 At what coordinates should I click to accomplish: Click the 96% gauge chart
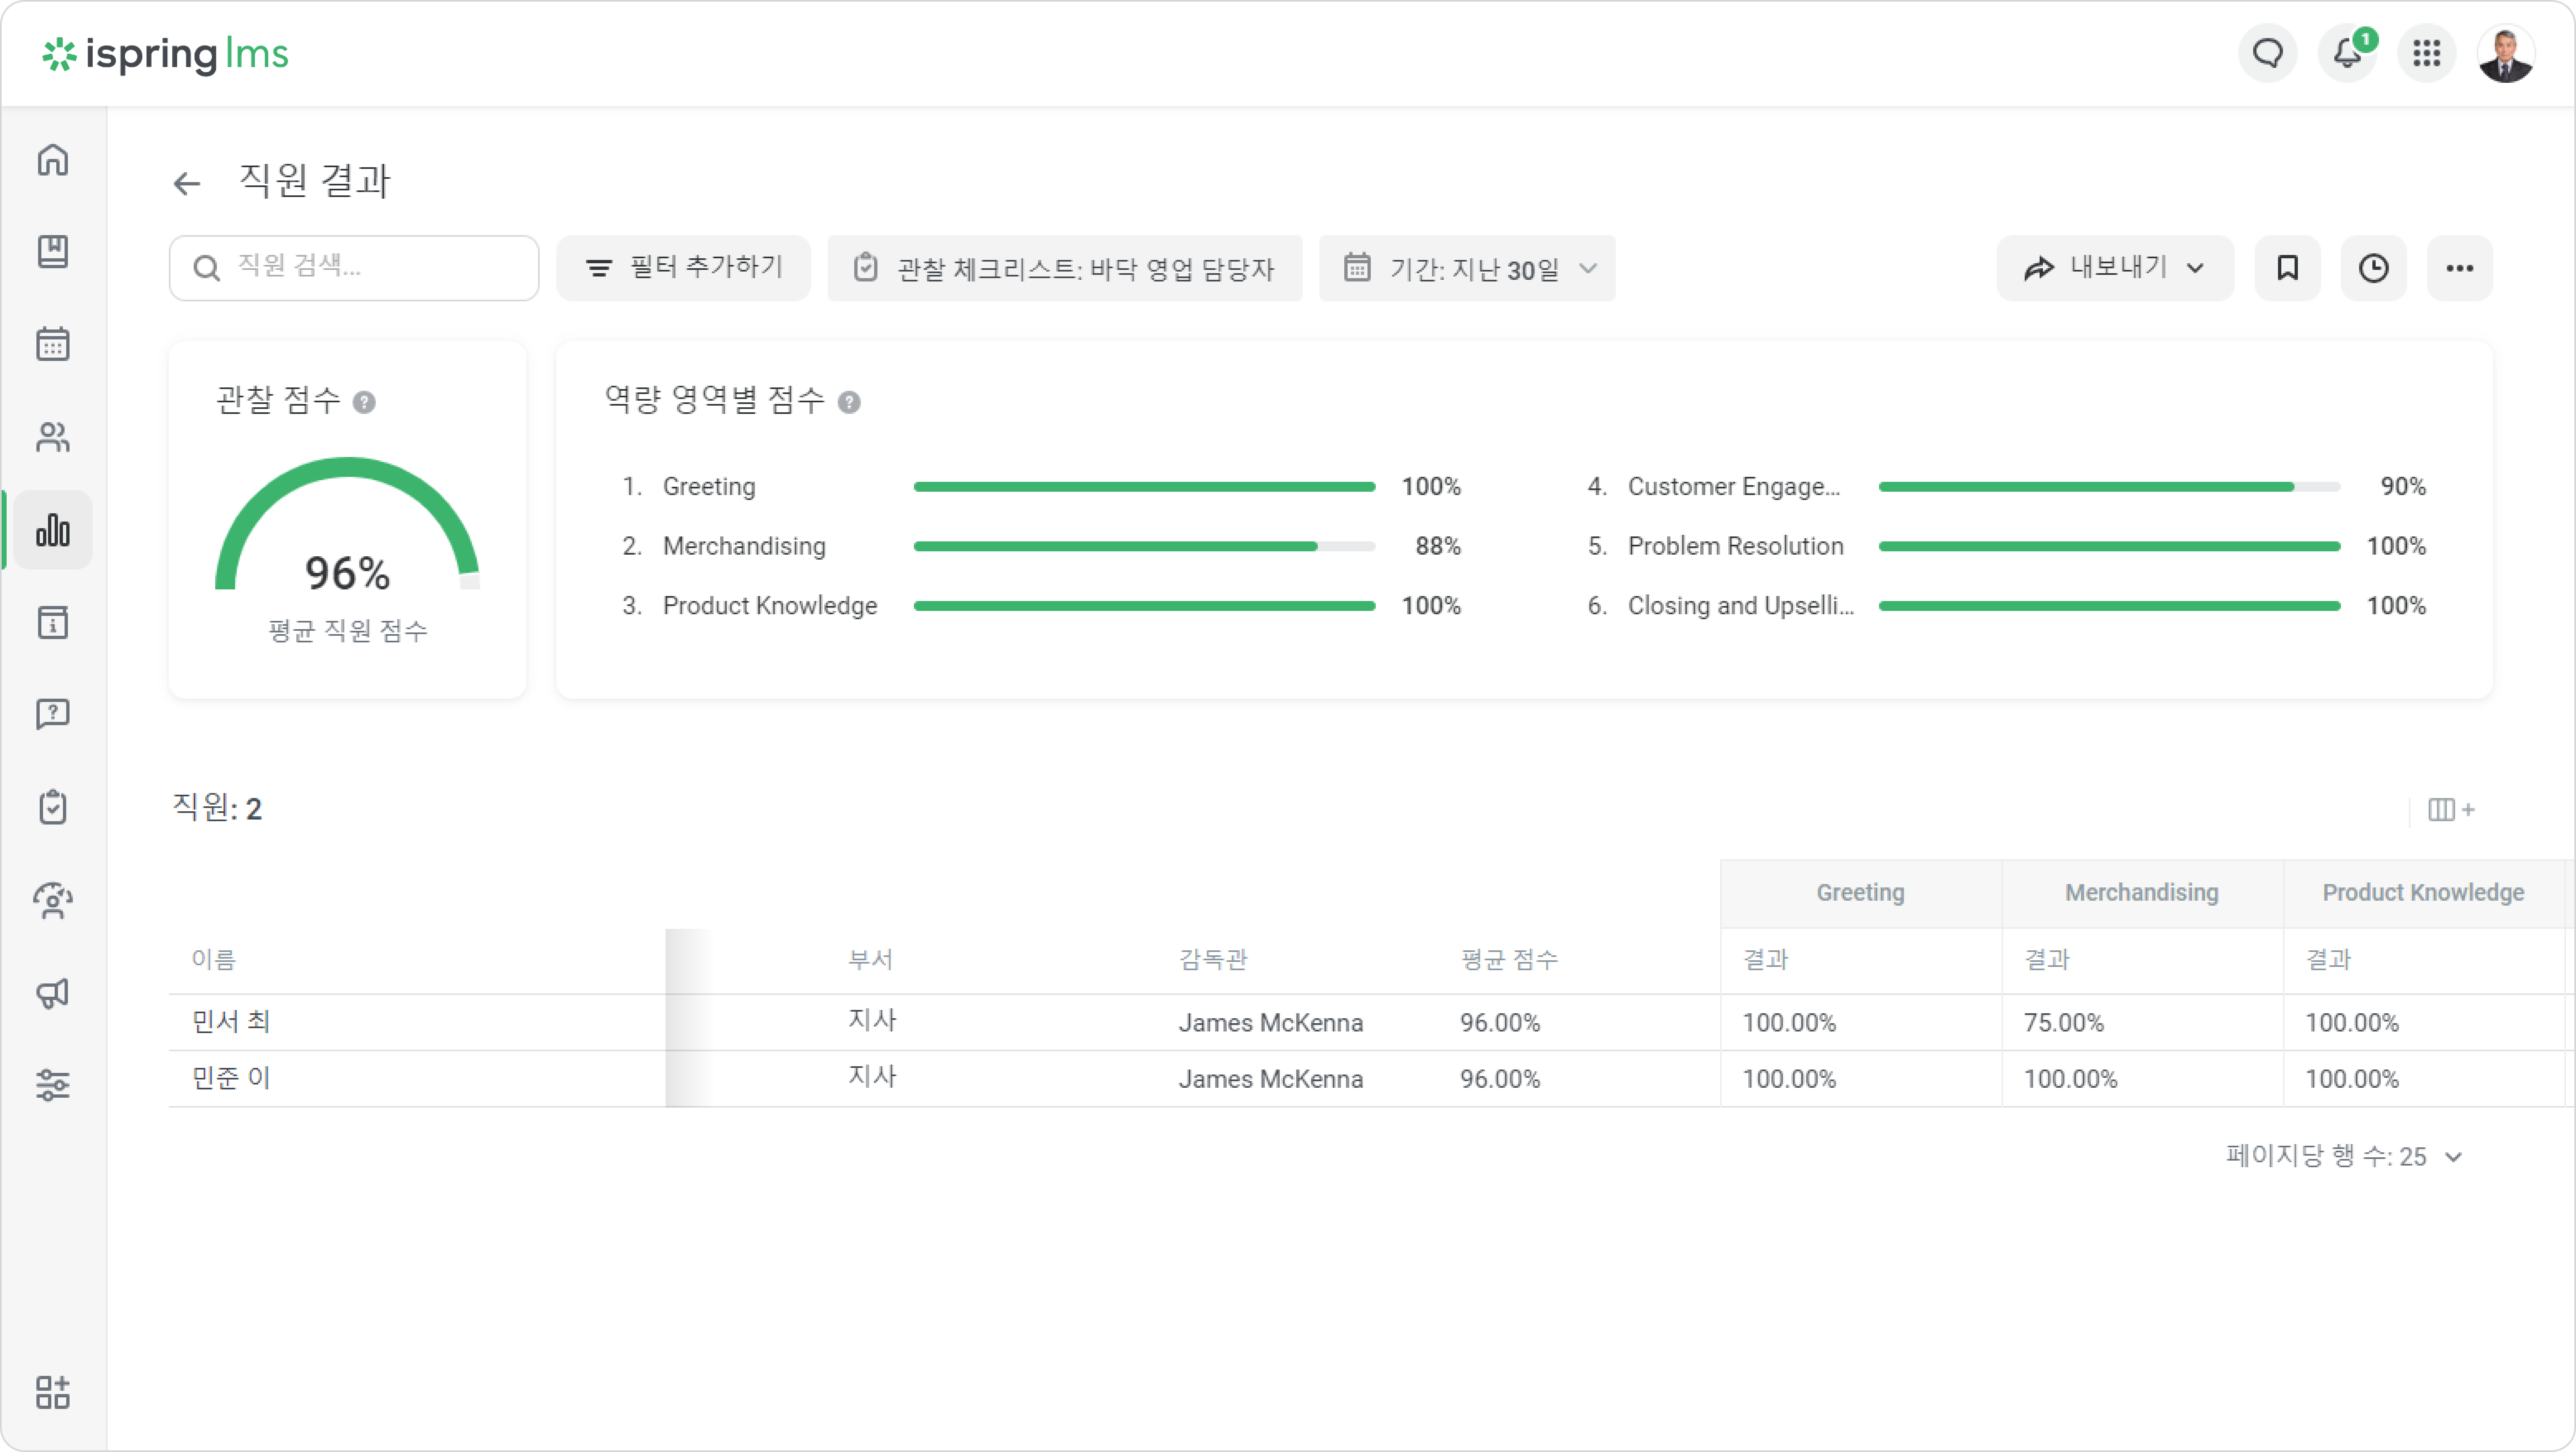tap(347, 523)
